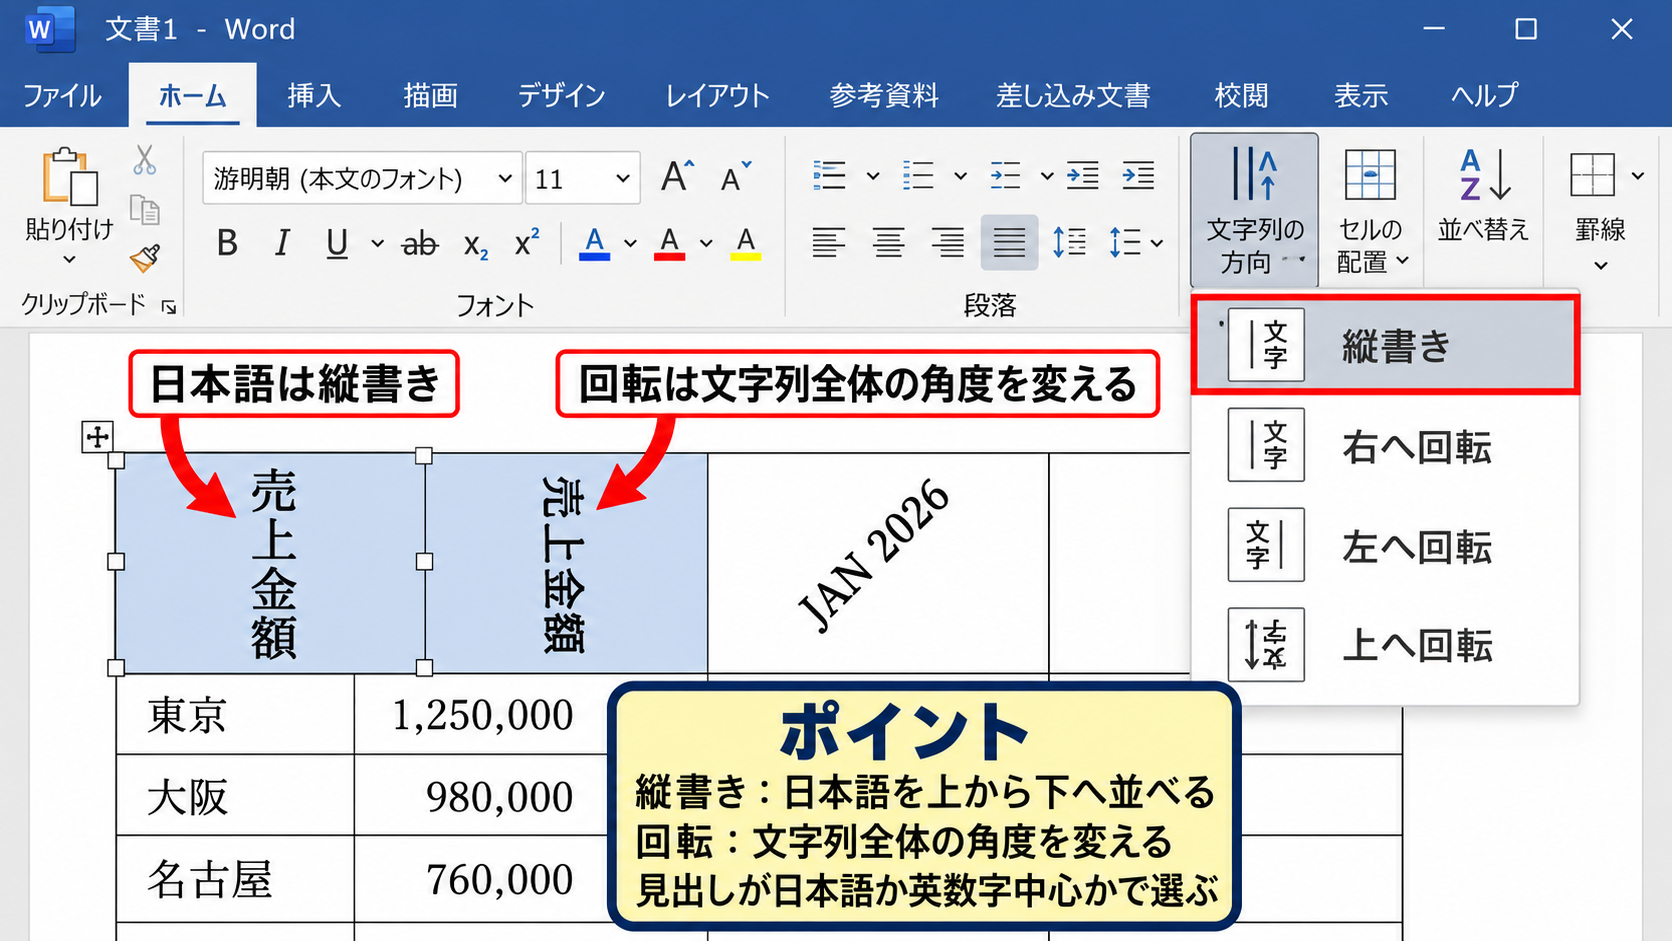This screenshot has height=941, width=1672.
Task: Open the 文字列の方向 dropdown button
Action: click(x=1255, y=211)
